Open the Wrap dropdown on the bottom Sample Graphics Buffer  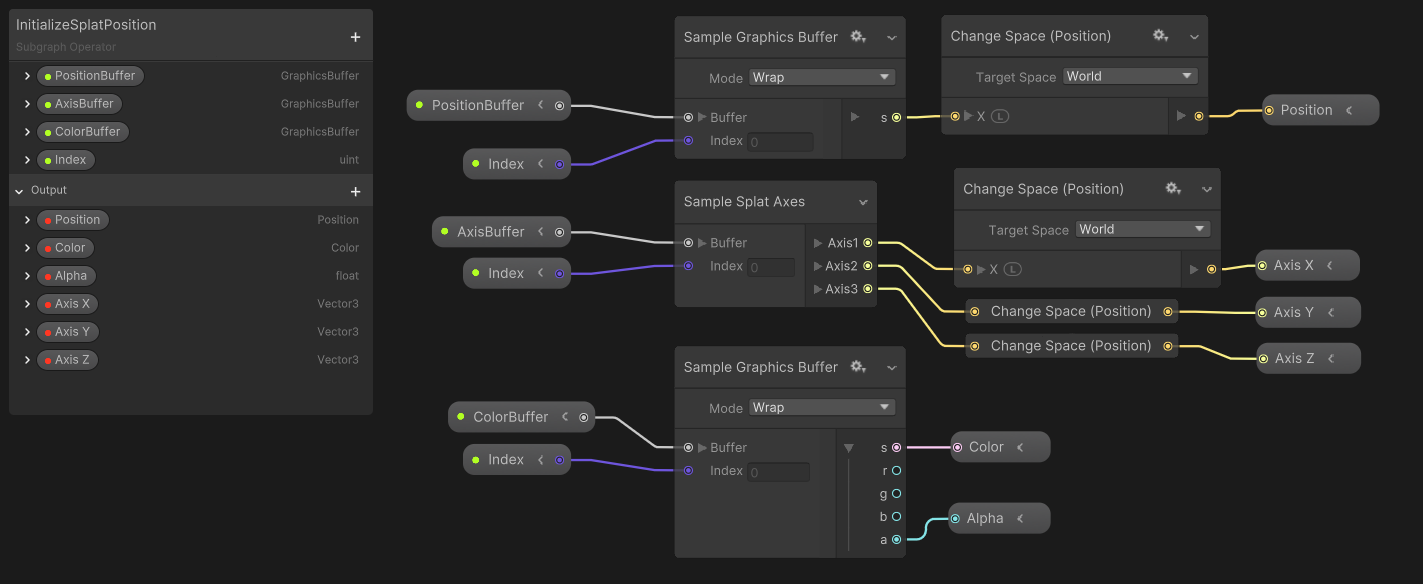[x=820, y=407]
